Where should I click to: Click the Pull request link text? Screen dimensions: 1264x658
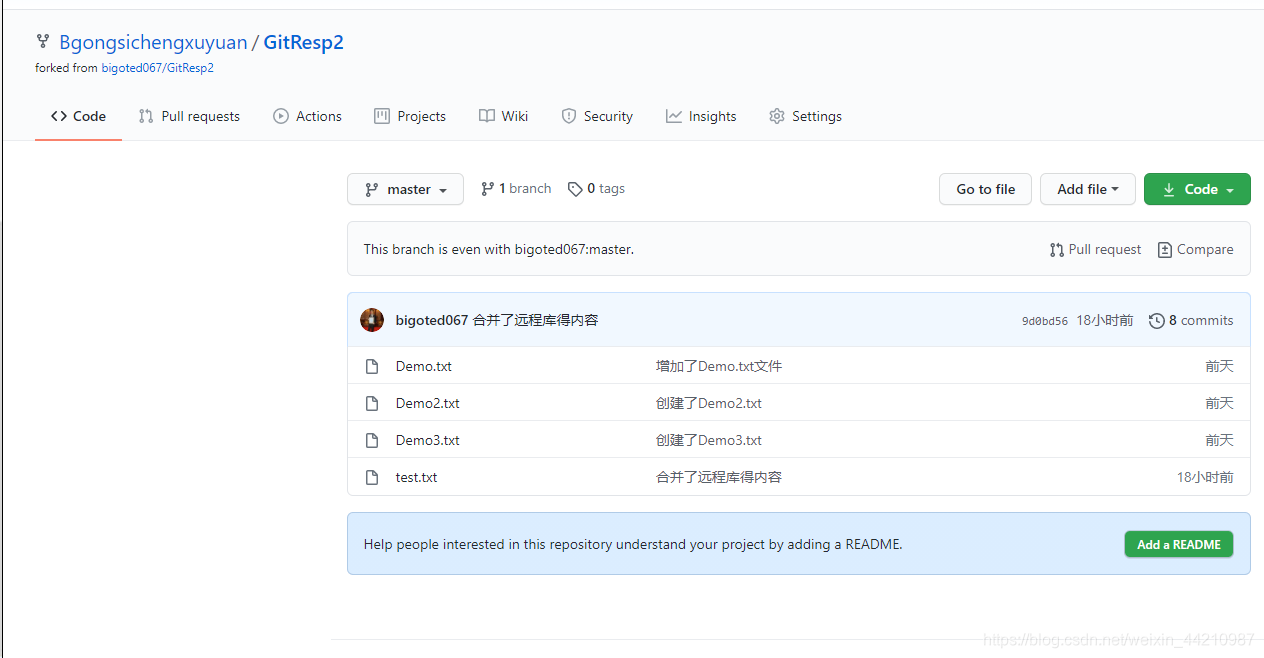click(1104, 249)
